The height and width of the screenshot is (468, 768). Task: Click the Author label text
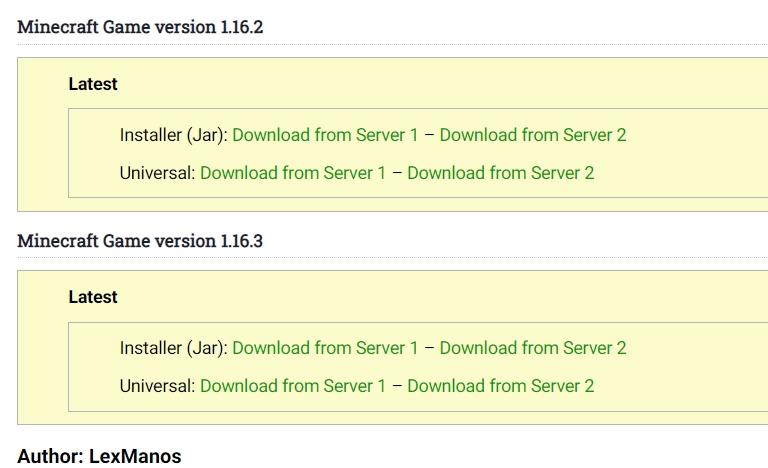(50, 456)
